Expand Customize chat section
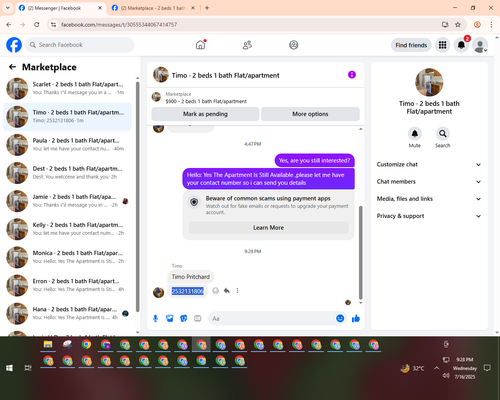The width and height of the screenshot is (500, 400). [429, 164]
